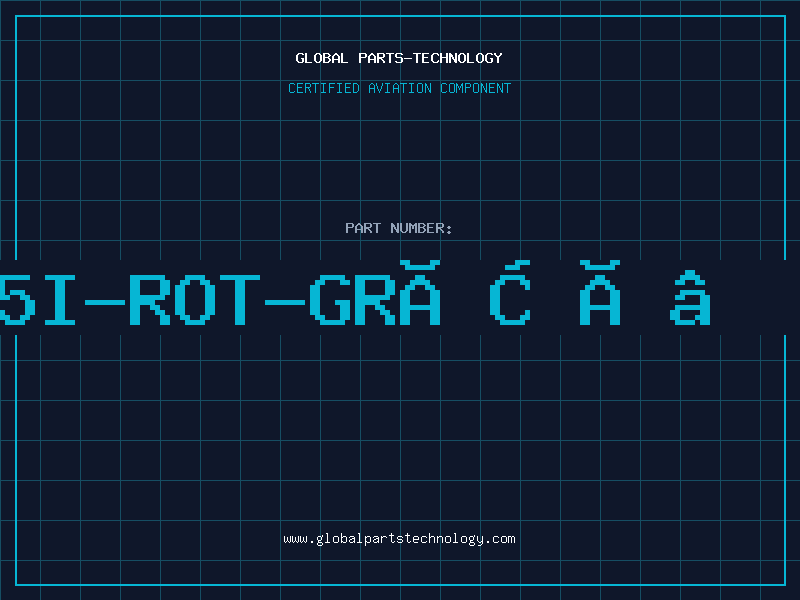Click the part number text beginning 5I-ROT-GR
The image size is (800, 600).
coord(355,294)
